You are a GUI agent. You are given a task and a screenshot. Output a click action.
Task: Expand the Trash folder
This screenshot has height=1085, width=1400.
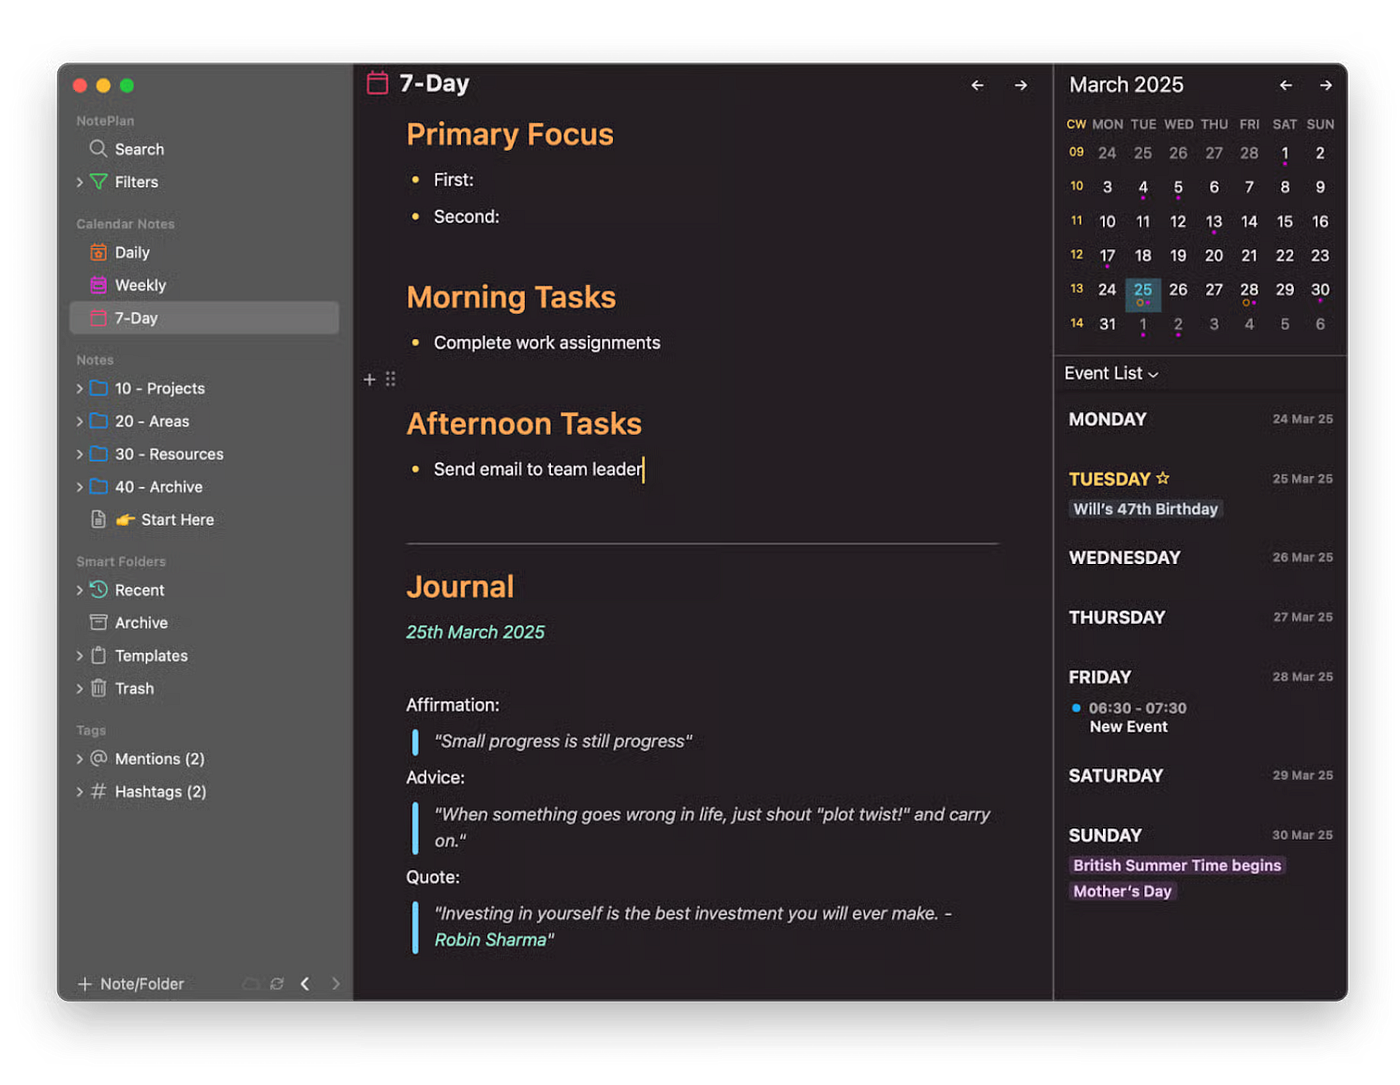[80, 688]
